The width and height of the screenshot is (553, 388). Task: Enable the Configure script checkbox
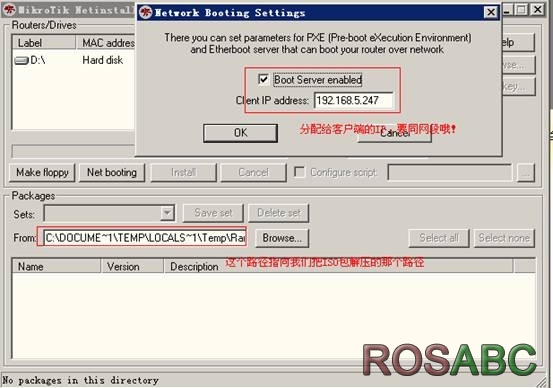(299, 172)
